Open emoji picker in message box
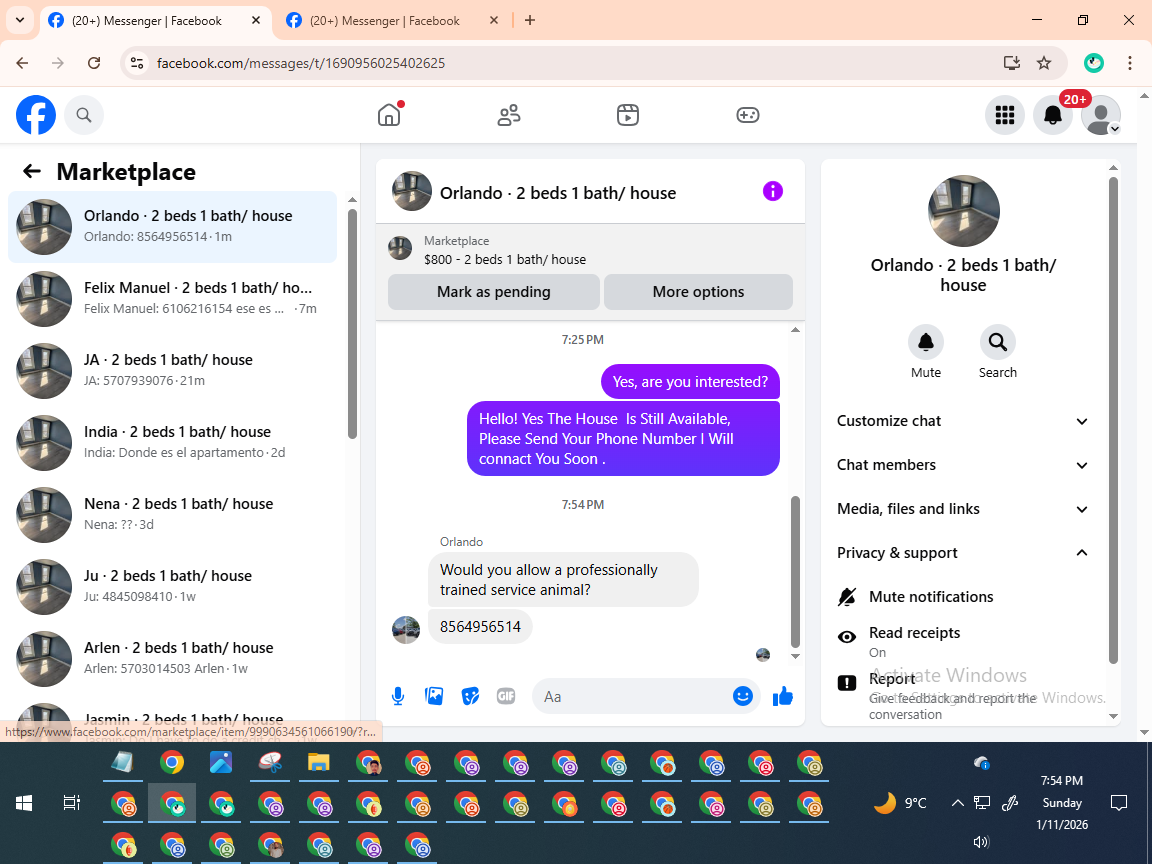 [743, 696]
